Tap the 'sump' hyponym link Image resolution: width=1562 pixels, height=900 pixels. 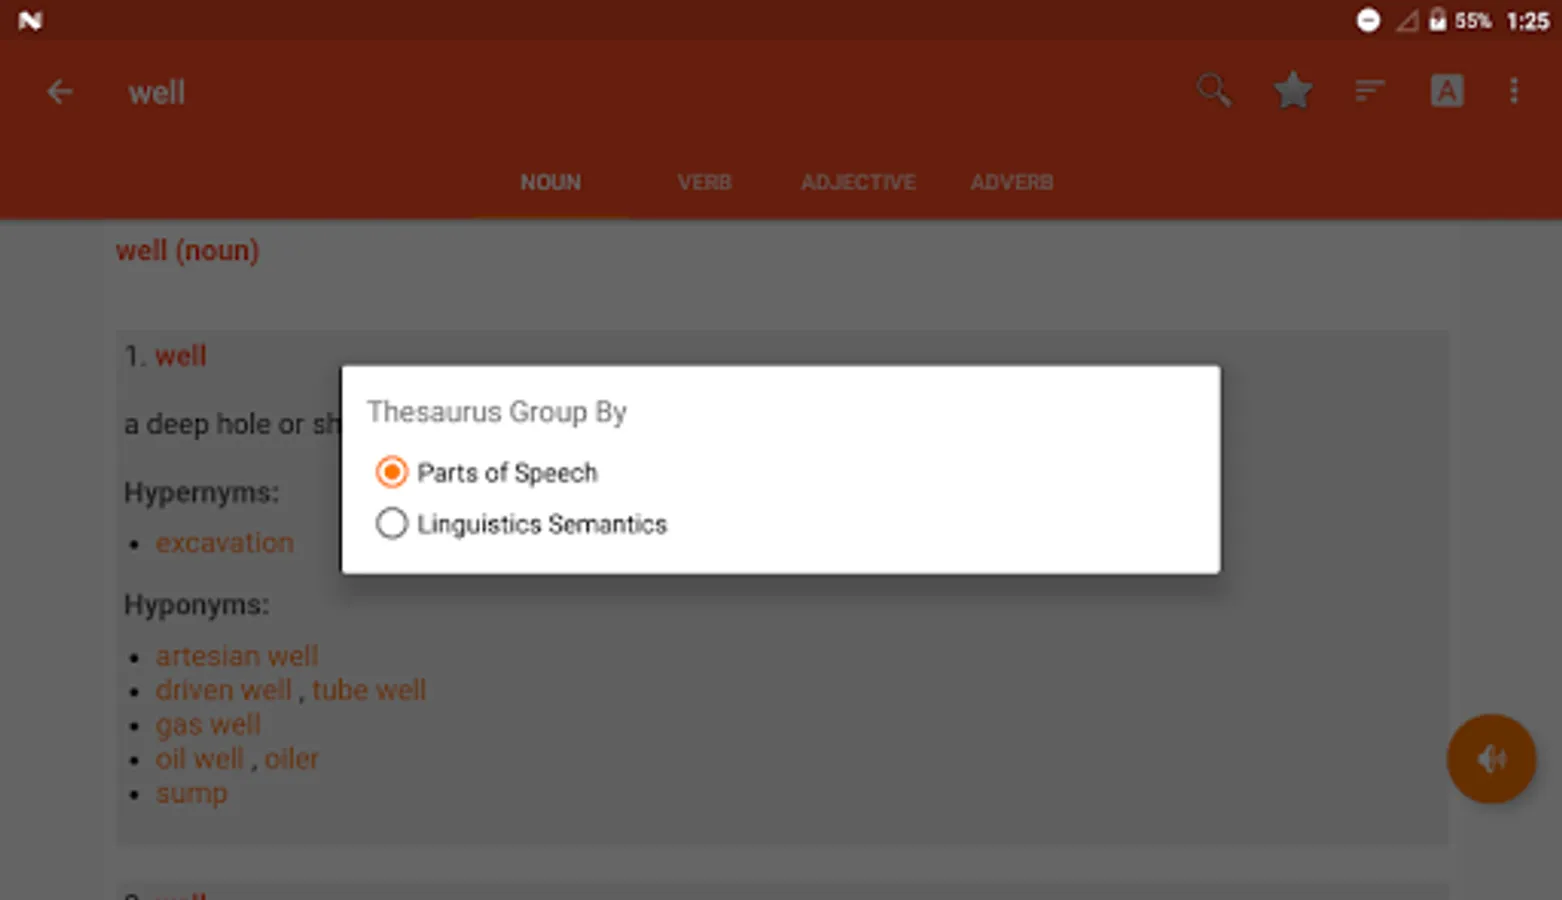191,794
